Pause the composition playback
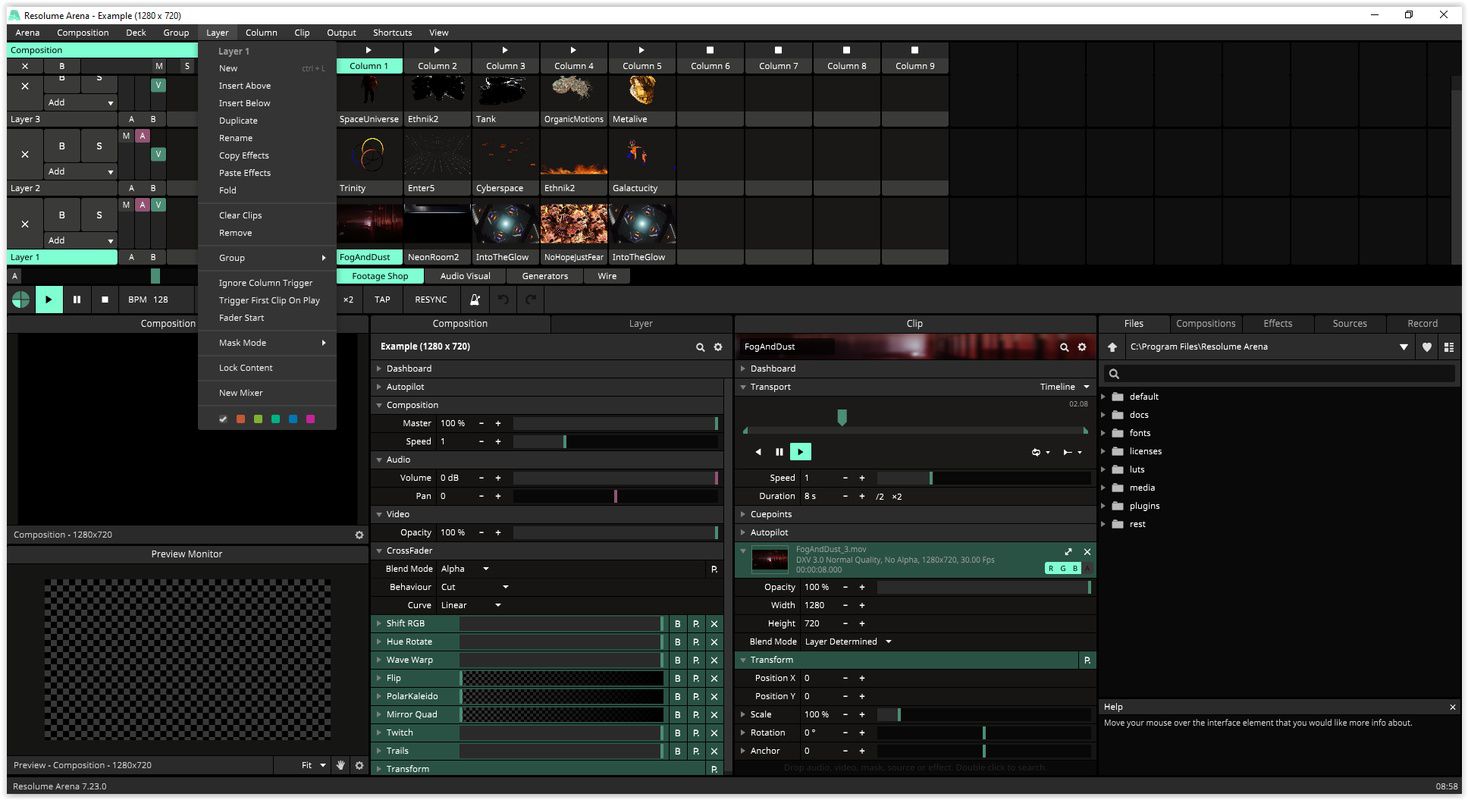Image resolution: width=1468 pixels, height=800 pixels. click(x=76, y=299)
